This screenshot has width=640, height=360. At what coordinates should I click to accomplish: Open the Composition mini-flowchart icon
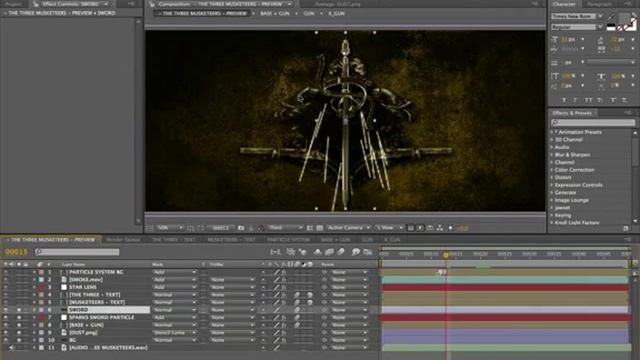pos(276,252)
